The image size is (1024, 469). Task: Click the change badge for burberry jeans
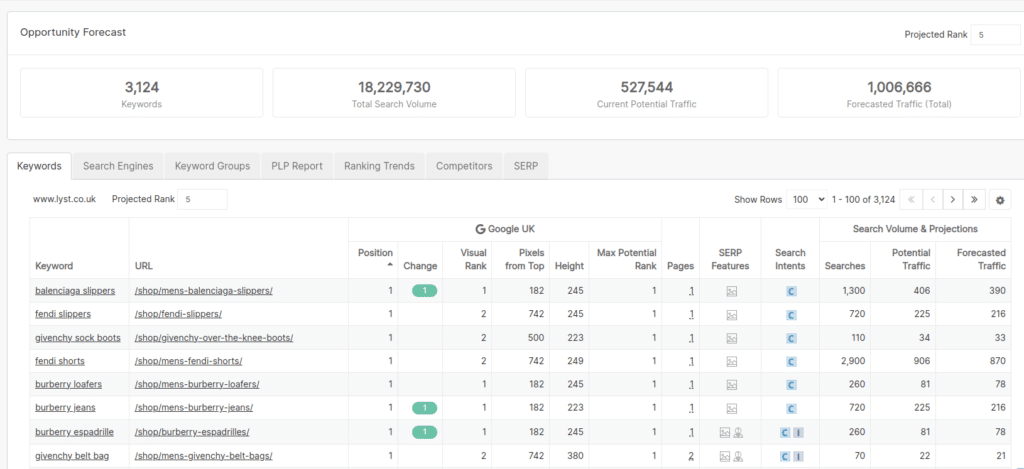[x=424, y=408]
